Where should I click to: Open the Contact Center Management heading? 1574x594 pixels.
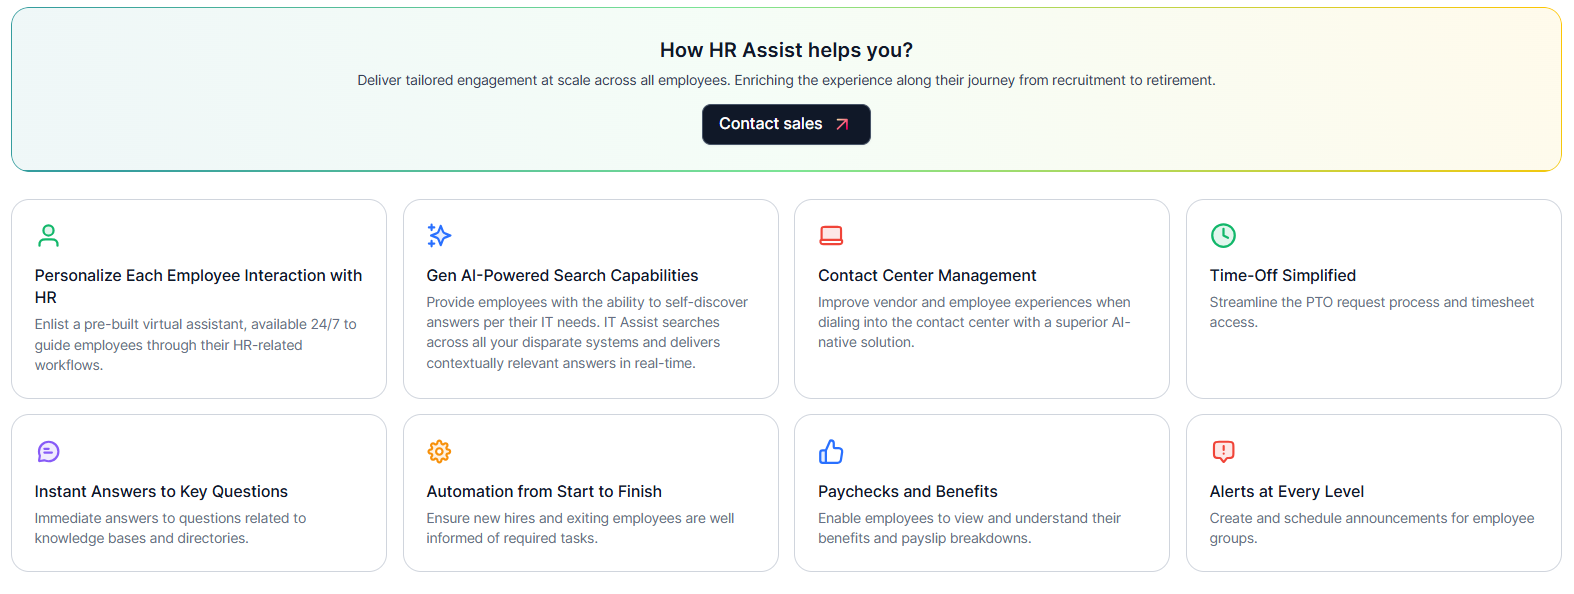[x=927, y=275]
